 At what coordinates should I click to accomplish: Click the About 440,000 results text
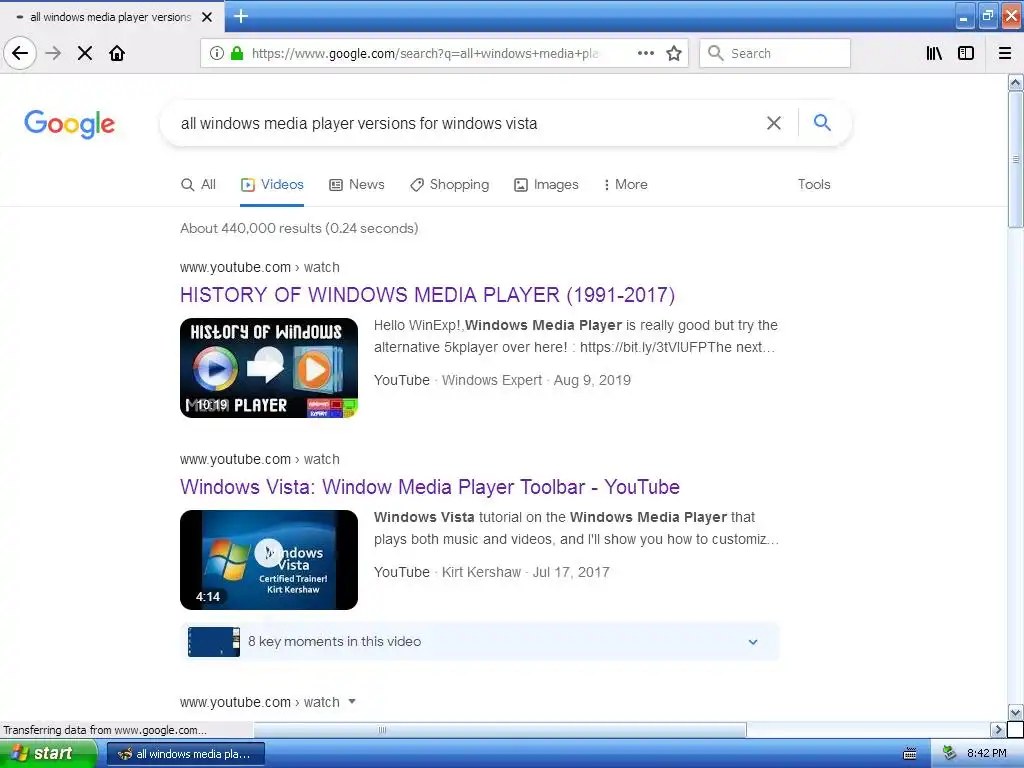tap(299, 229)
